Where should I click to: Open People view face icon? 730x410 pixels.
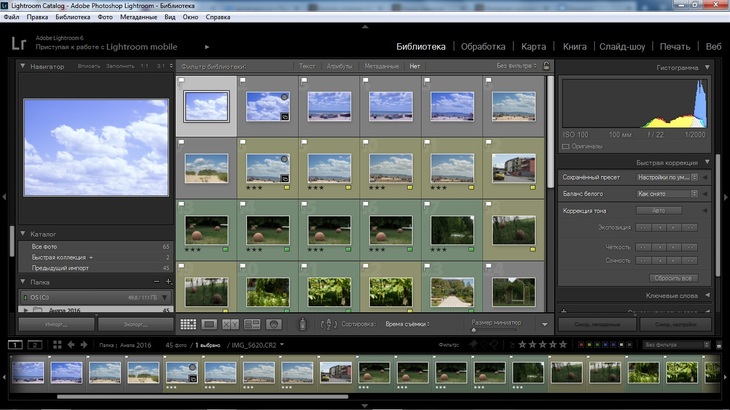274,324
